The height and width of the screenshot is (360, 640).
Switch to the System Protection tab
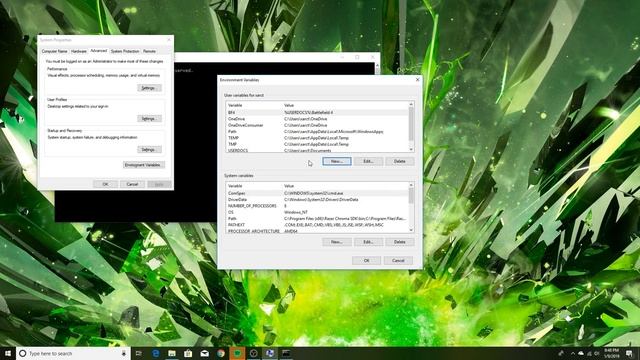click(x=125, y=51)
